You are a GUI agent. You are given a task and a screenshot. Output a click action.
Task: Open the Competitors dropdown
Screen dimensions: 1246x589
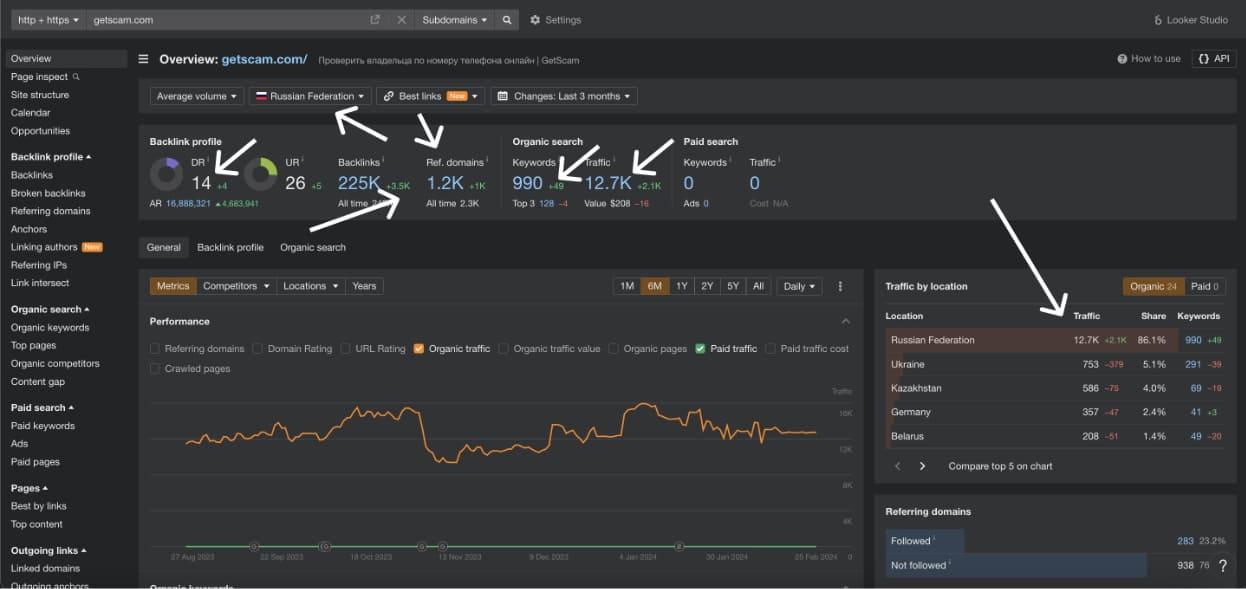click(x=236, y=286)
